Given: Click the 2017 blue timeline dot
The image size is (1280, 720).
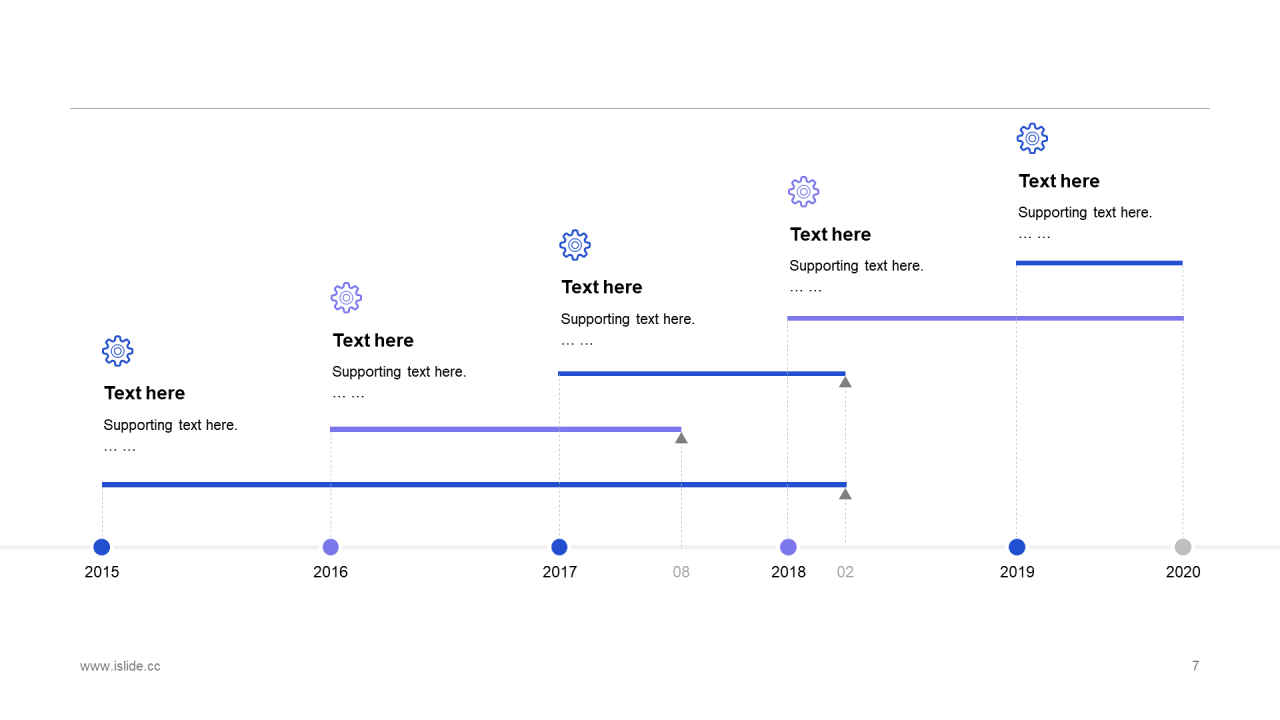Looking at the screenshot, I should point(559,547).
